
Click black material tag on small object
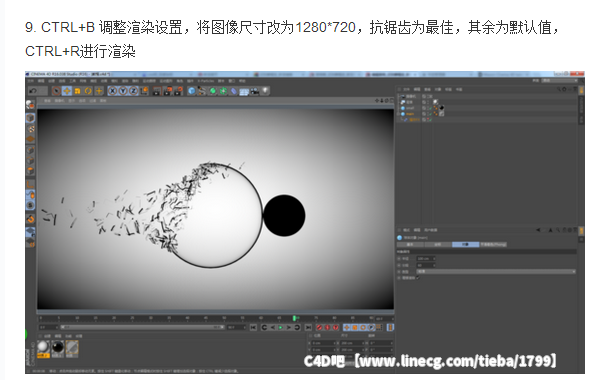pos(442,108)
